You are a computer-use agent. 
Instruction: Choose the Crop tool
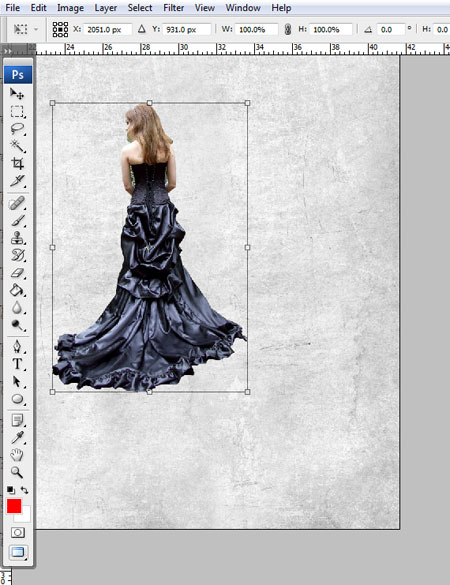pyautogui.click(x=17, y=163)
